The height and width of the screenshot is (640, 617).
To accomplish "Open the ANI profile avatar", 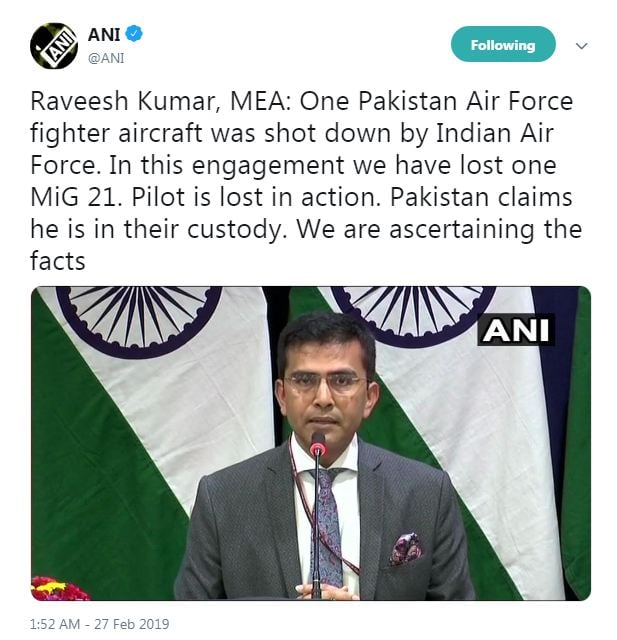I will (x=54, y=46).
